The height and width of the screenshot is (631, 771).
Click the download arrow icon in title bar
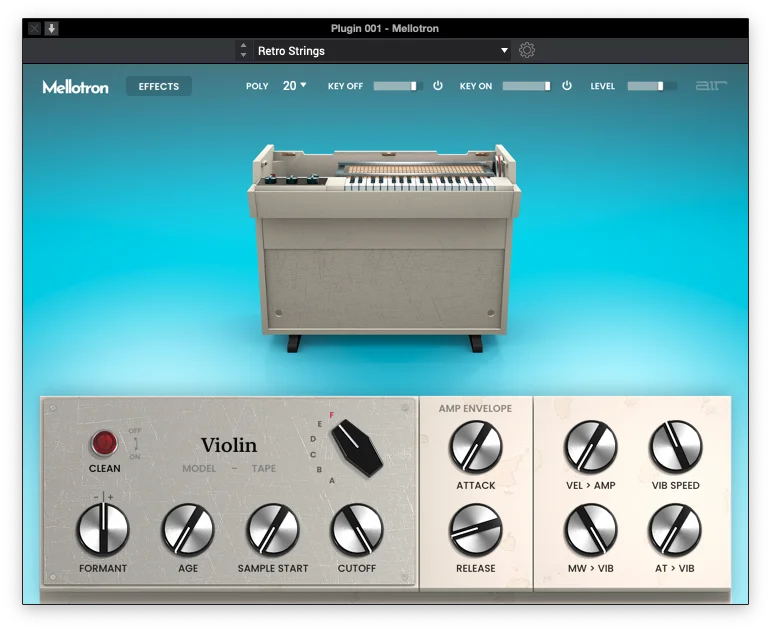[51, 29]
